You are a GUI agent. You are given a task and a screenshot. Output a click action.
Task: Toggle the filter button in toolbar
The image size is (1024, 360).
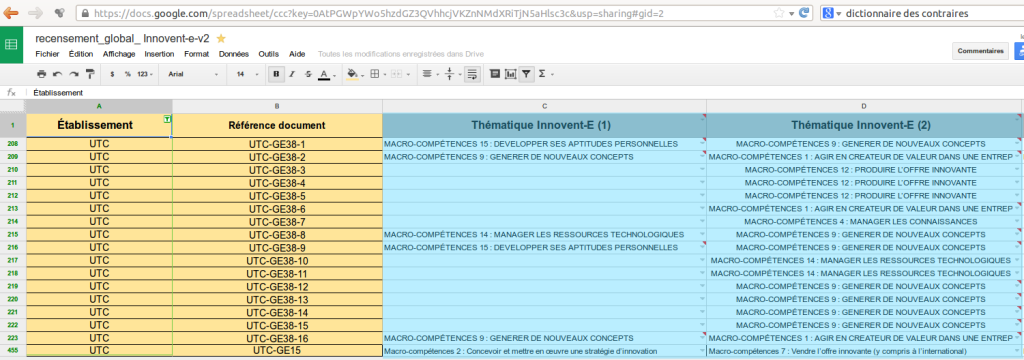[526, 74]
